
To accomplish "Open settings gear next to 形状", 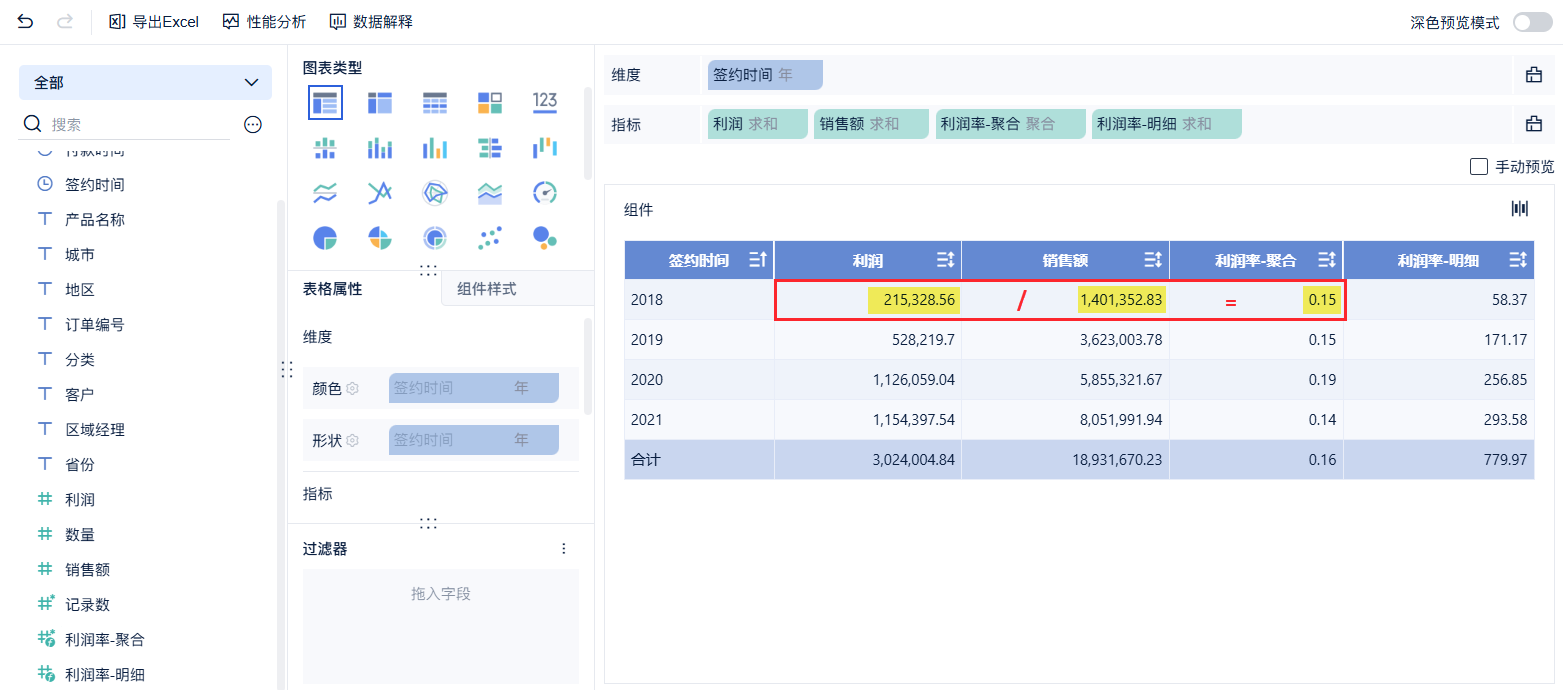I will 352,440.
